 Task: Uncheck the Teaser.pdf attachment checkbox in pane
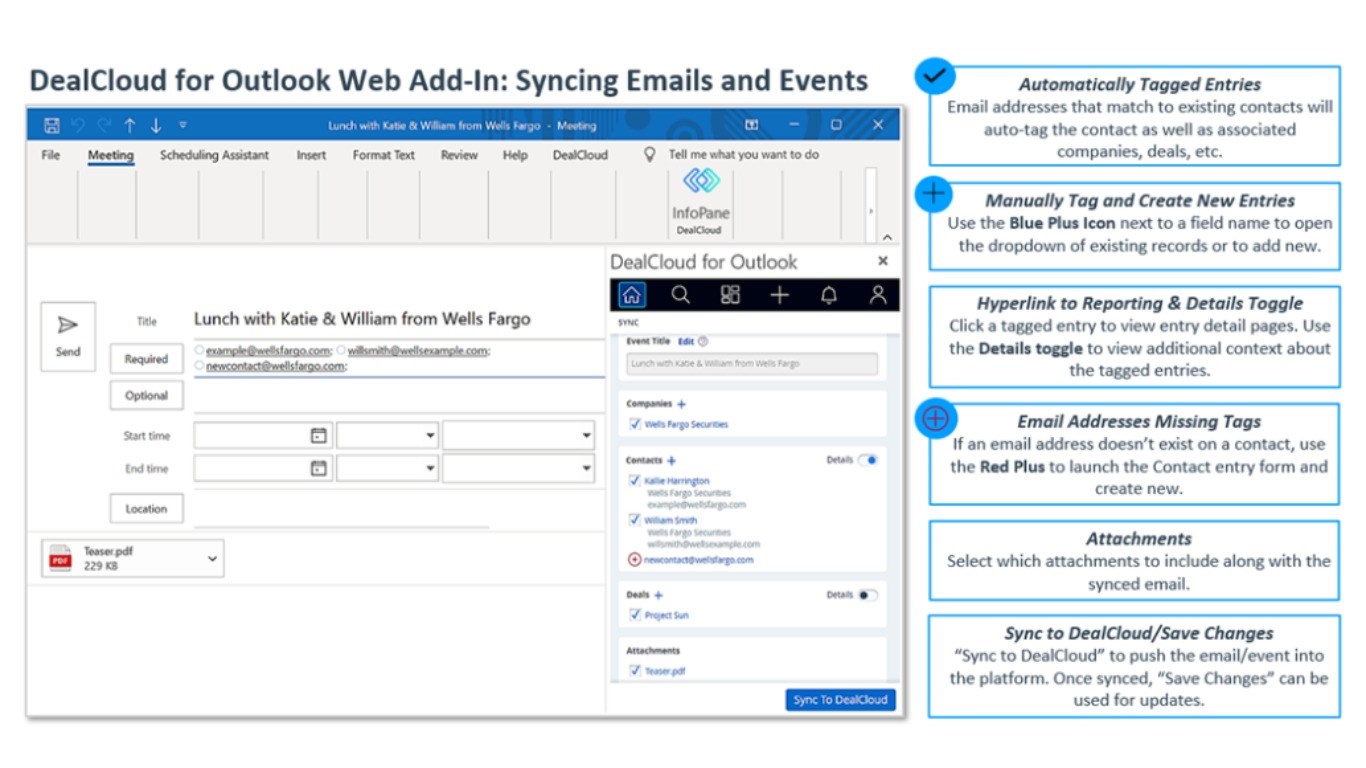(x=635, y=671)
